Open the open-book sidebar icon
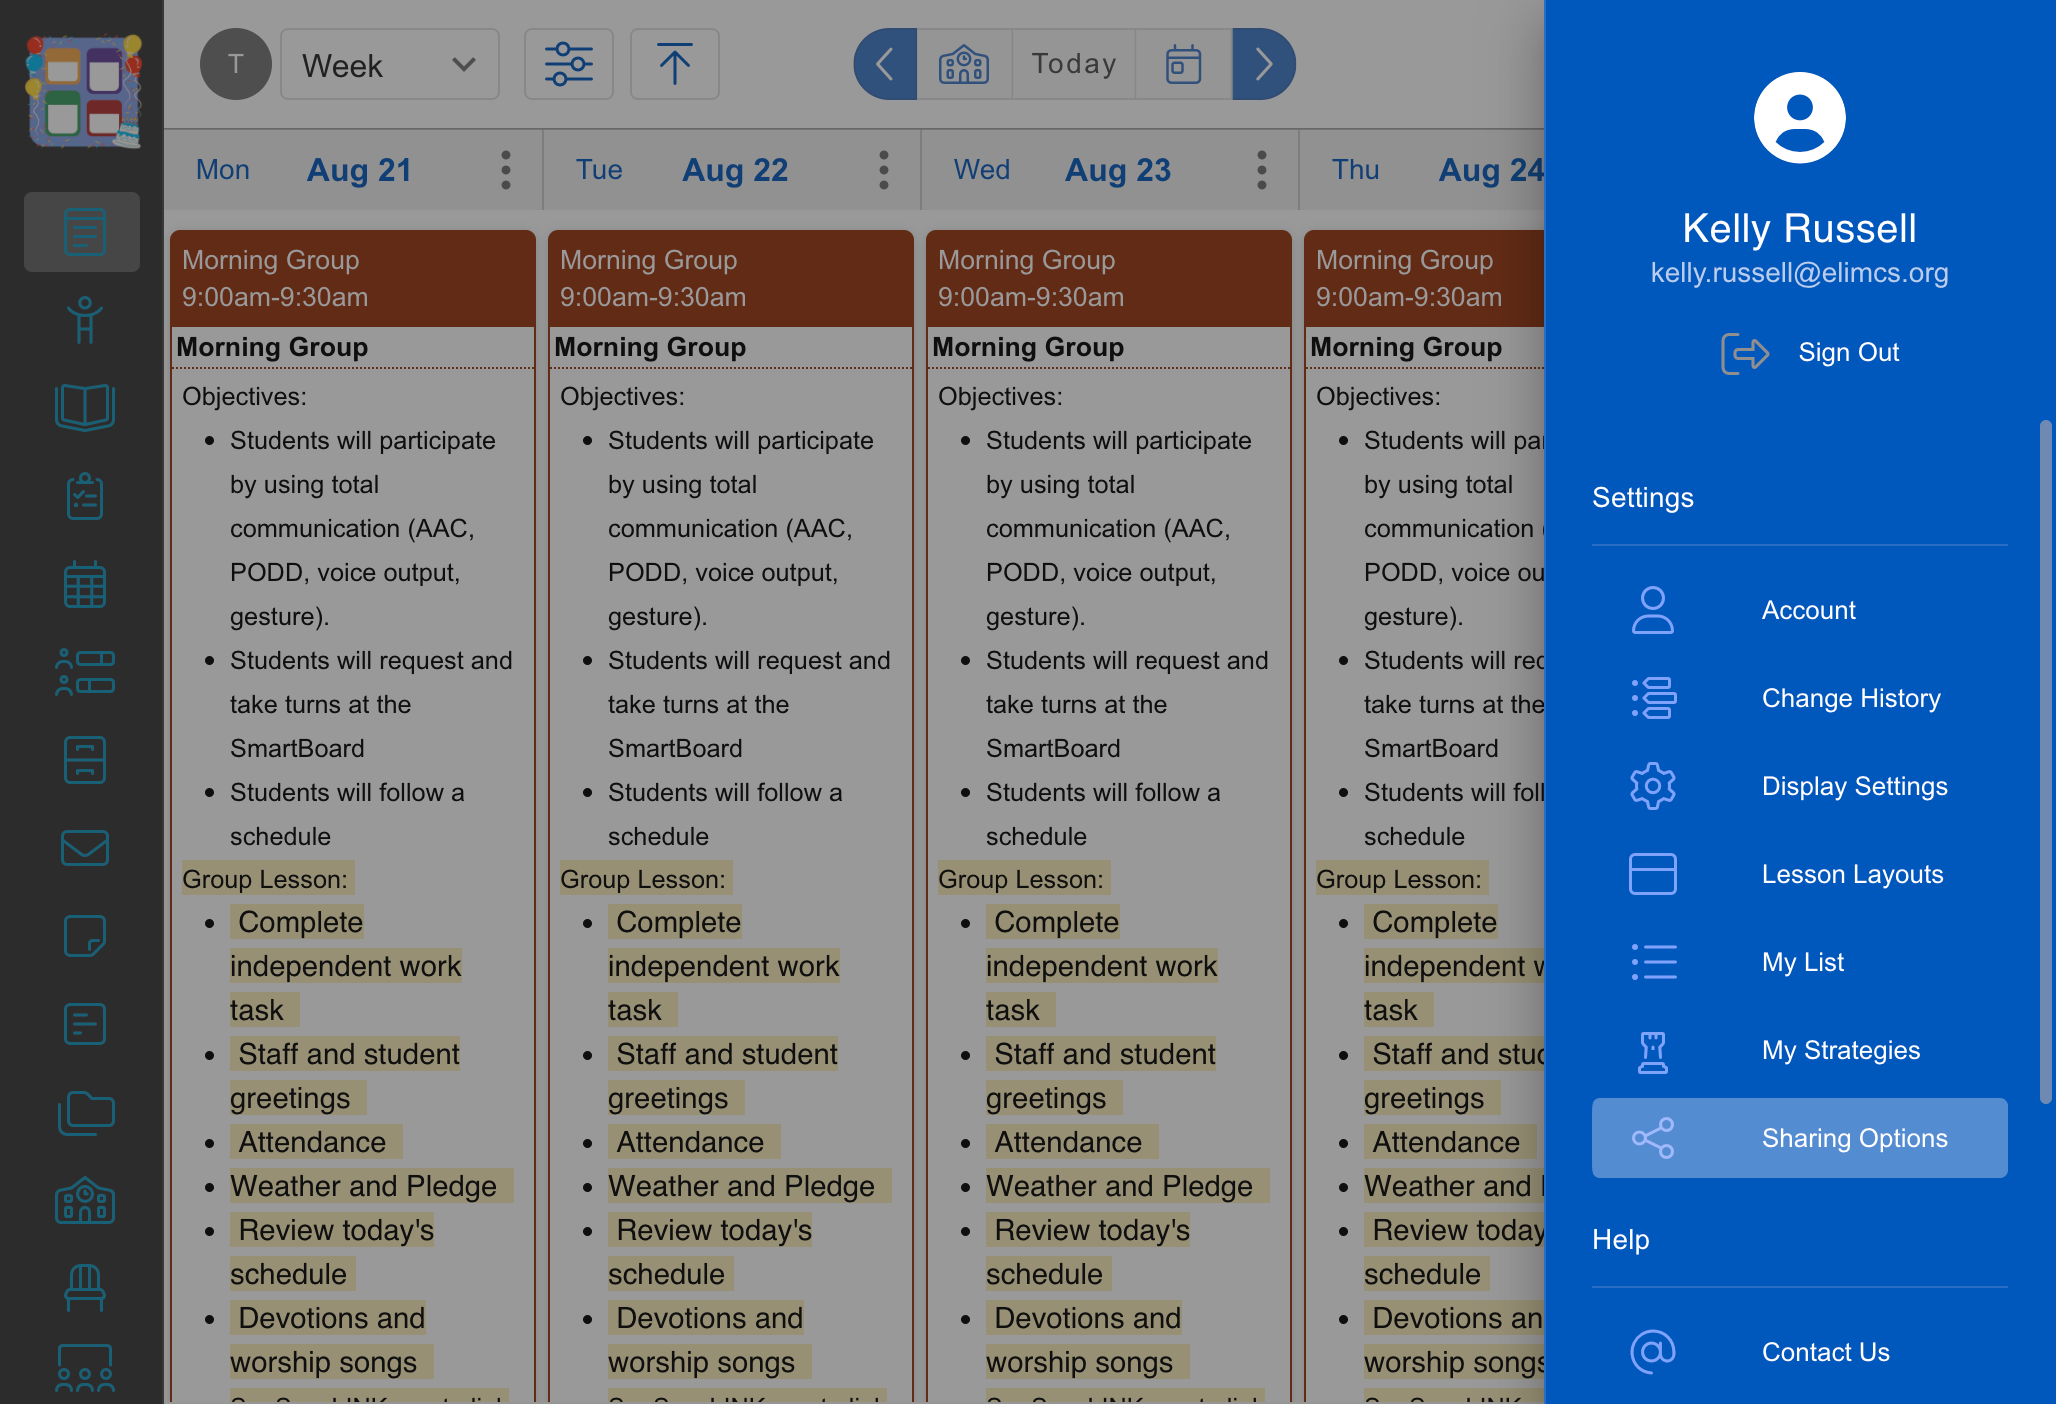Image resolution: width=2056 pixels, height=1404 pixels. point(84,407)
